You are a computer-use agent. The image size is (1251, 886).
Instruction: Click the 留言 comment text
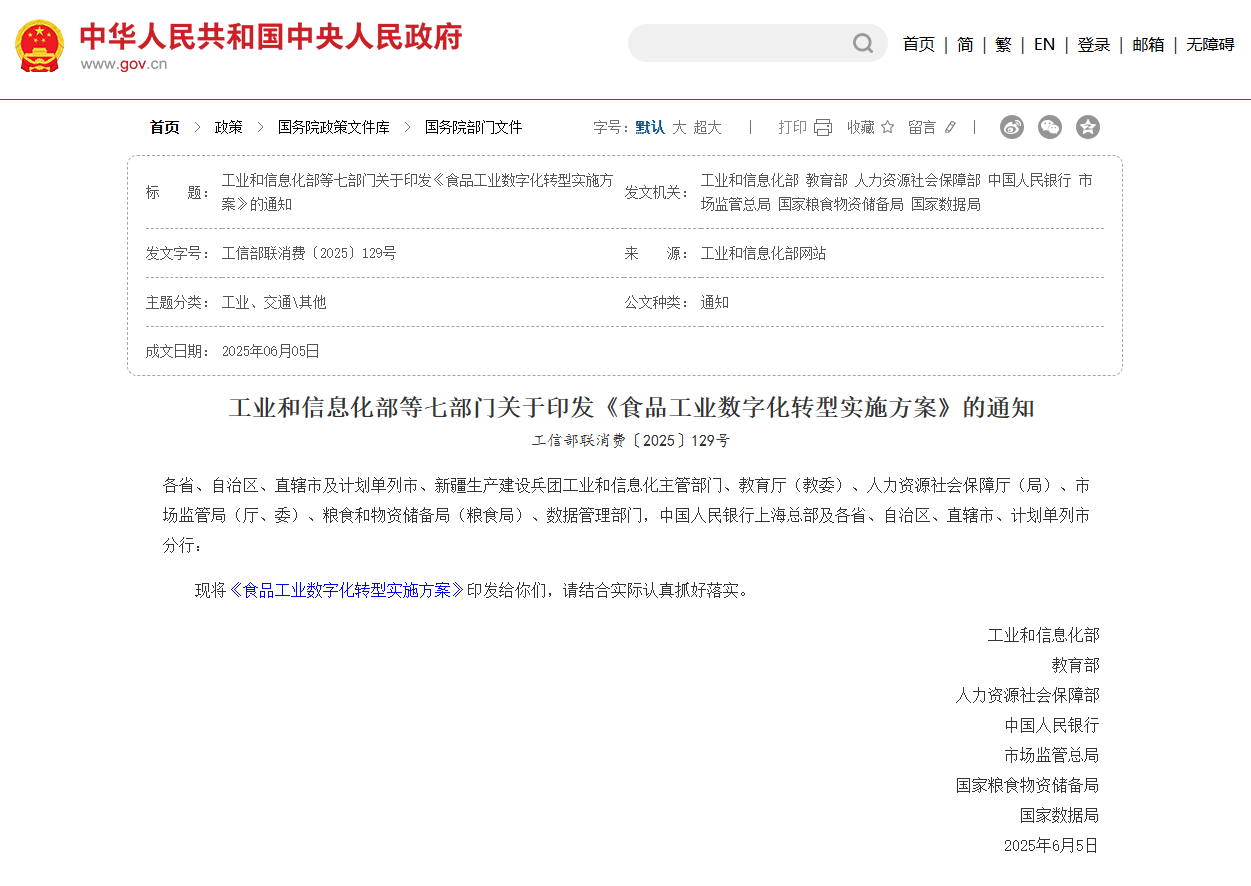pos(922,127)
